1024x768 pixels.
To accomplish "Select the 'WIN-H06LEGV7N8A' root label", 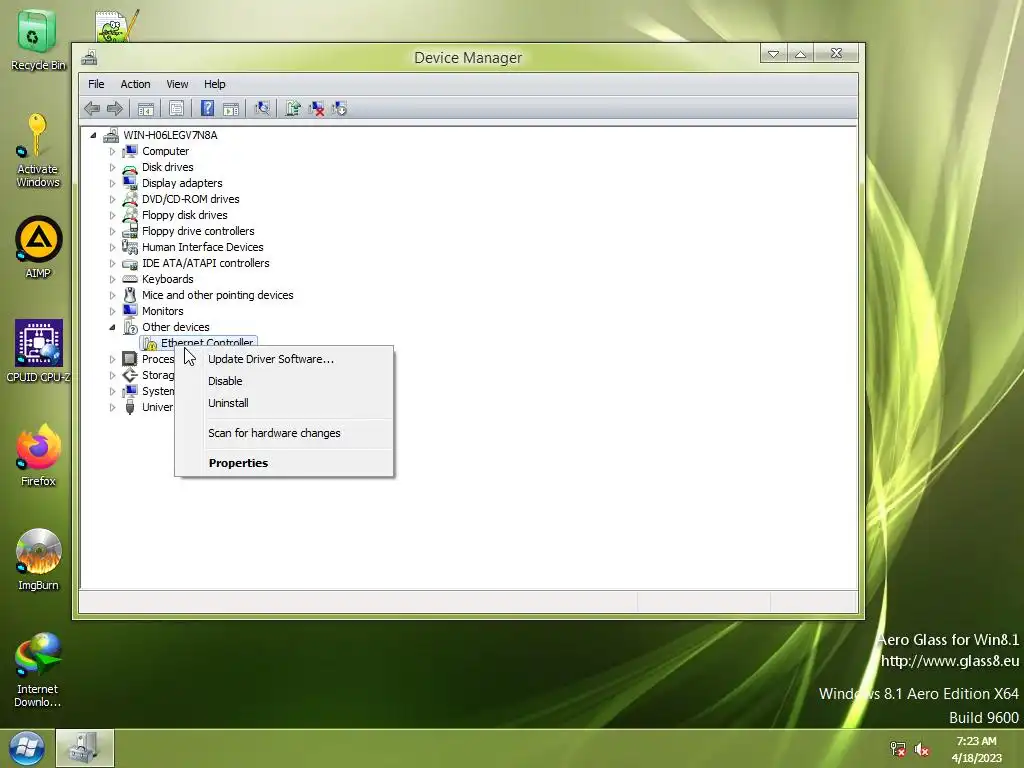I will (170, 135).
